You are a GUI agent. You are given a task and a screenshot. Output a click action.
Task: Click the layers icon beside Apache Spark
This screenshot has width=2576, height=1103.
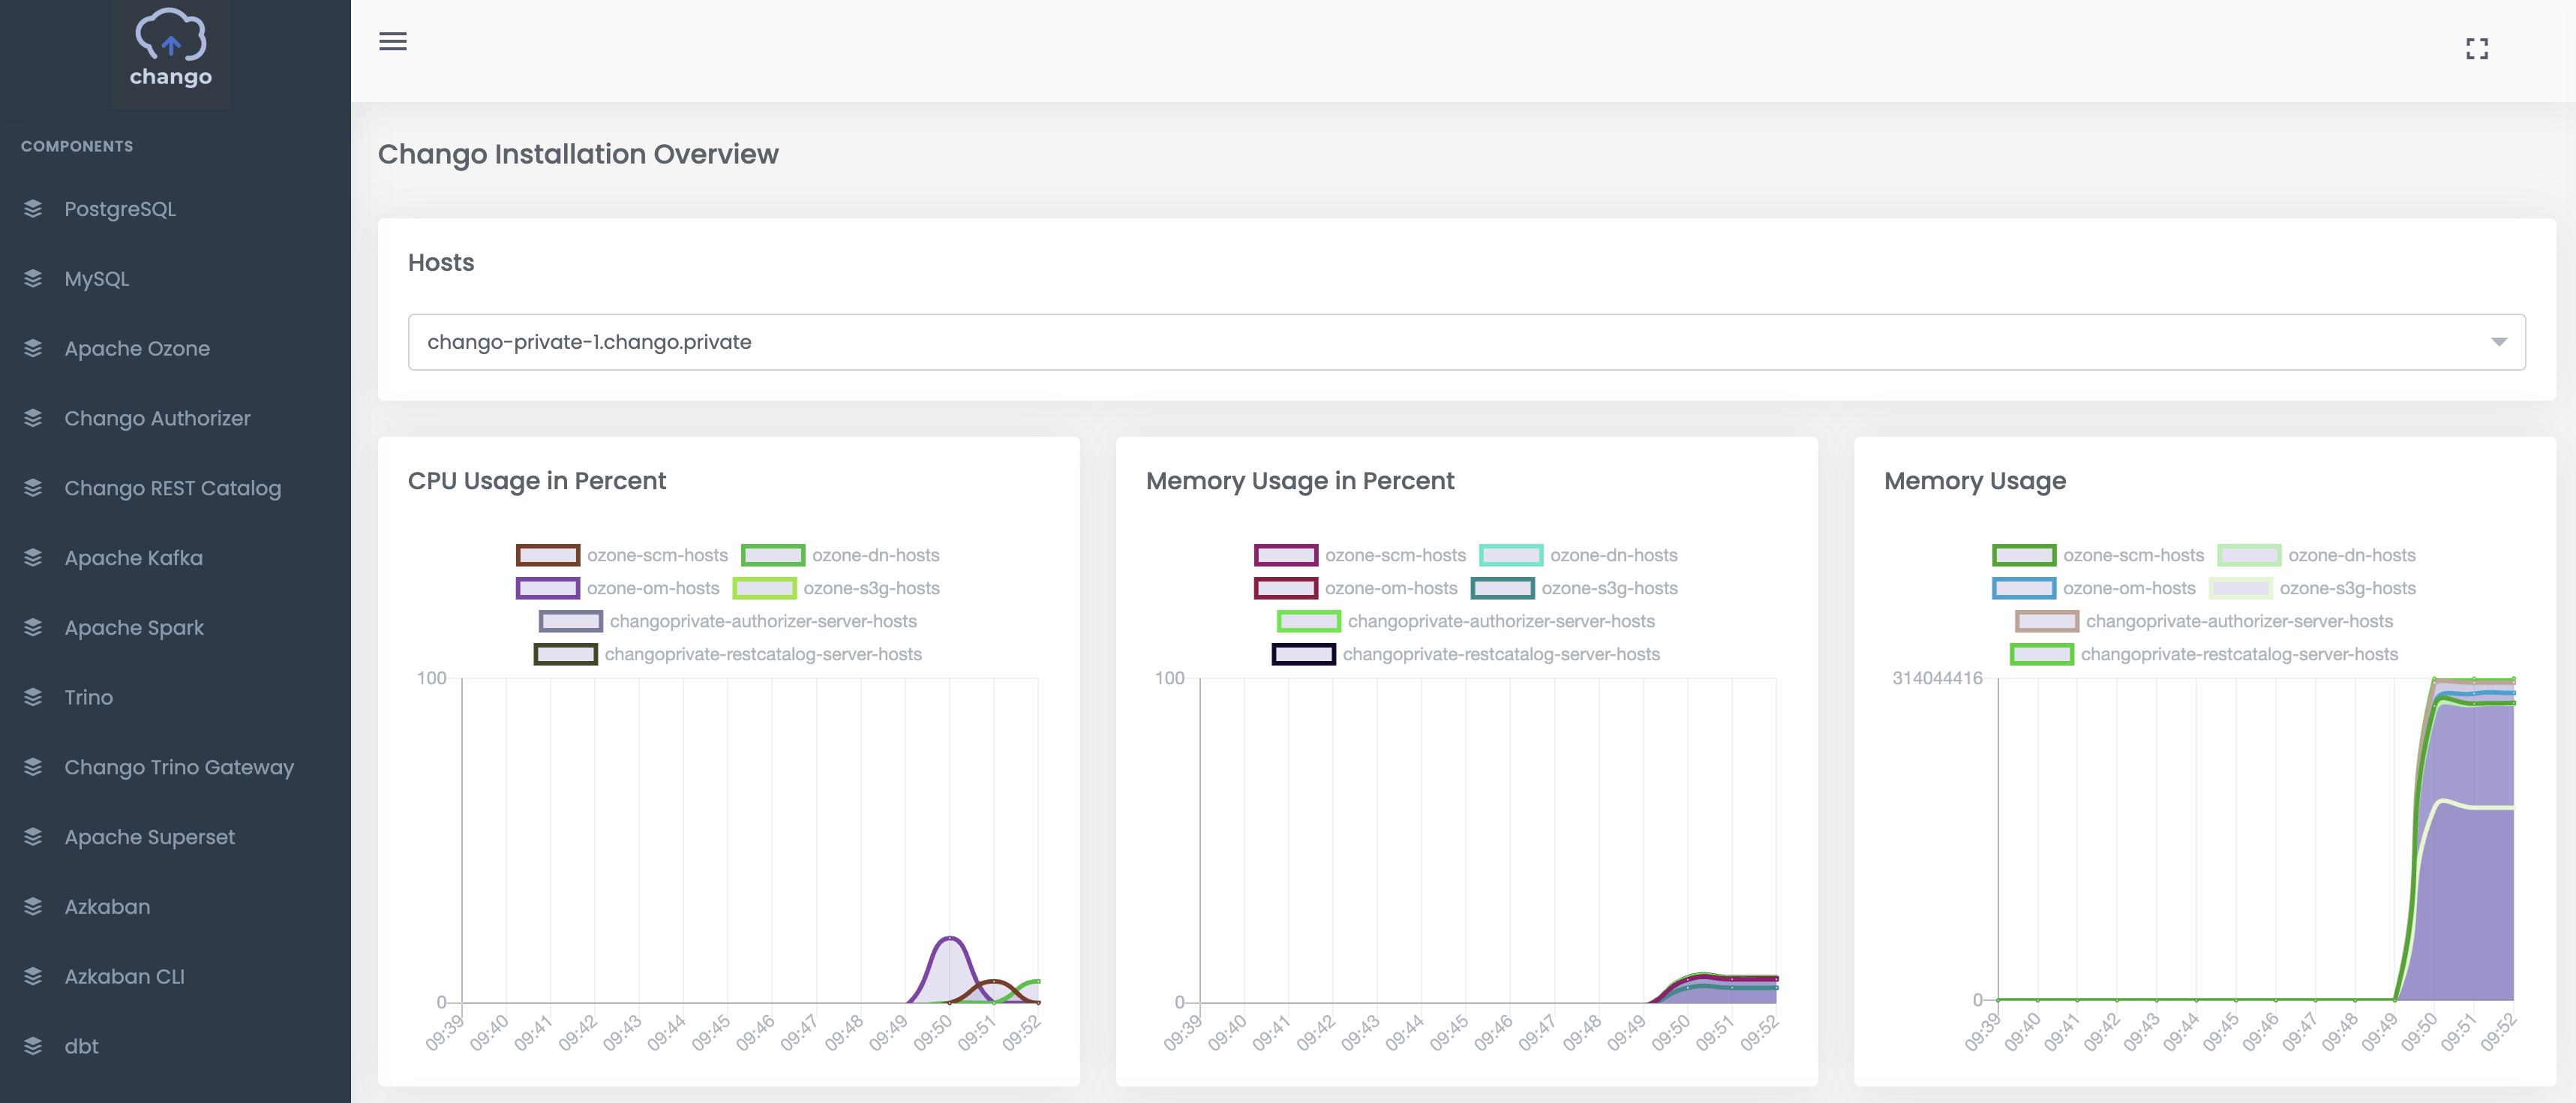click(33, 628)
